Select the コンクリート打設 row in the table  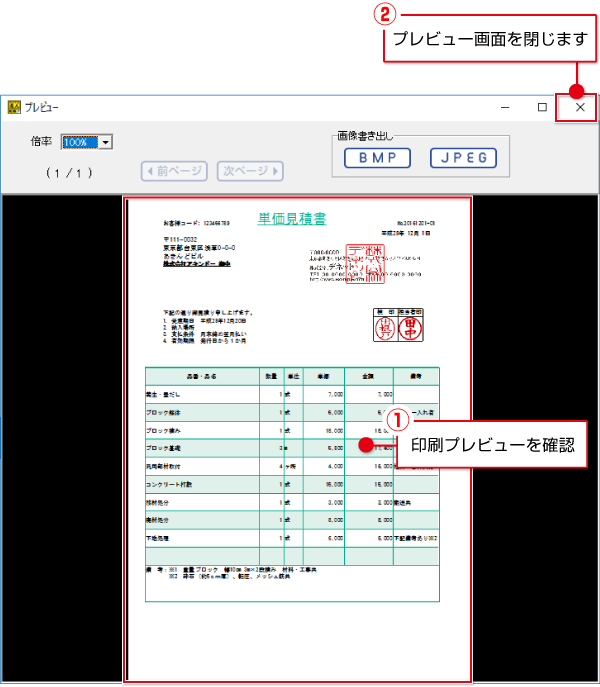[170, 483]
